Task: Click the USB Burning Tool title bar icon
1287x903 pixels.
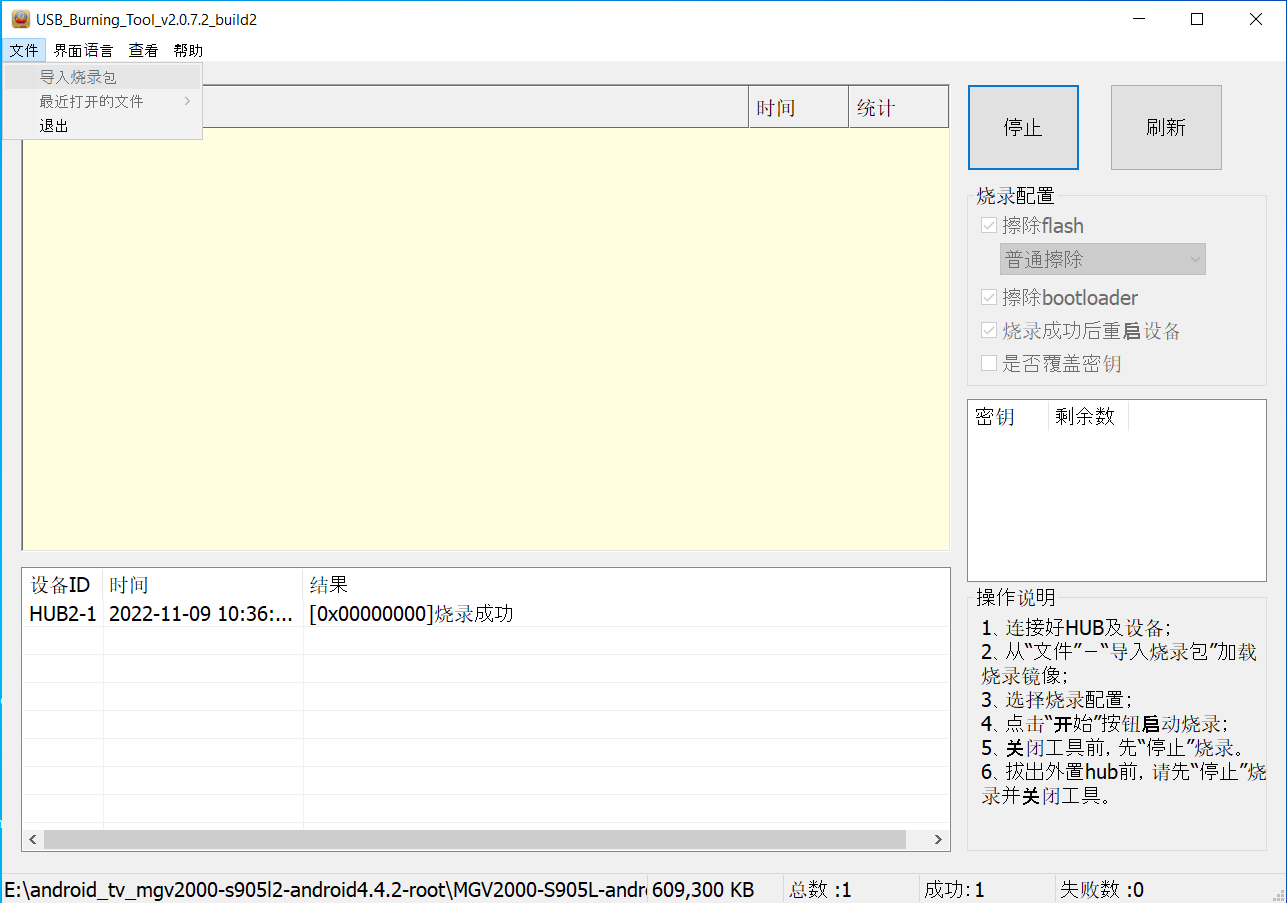Action: (20, 19)
